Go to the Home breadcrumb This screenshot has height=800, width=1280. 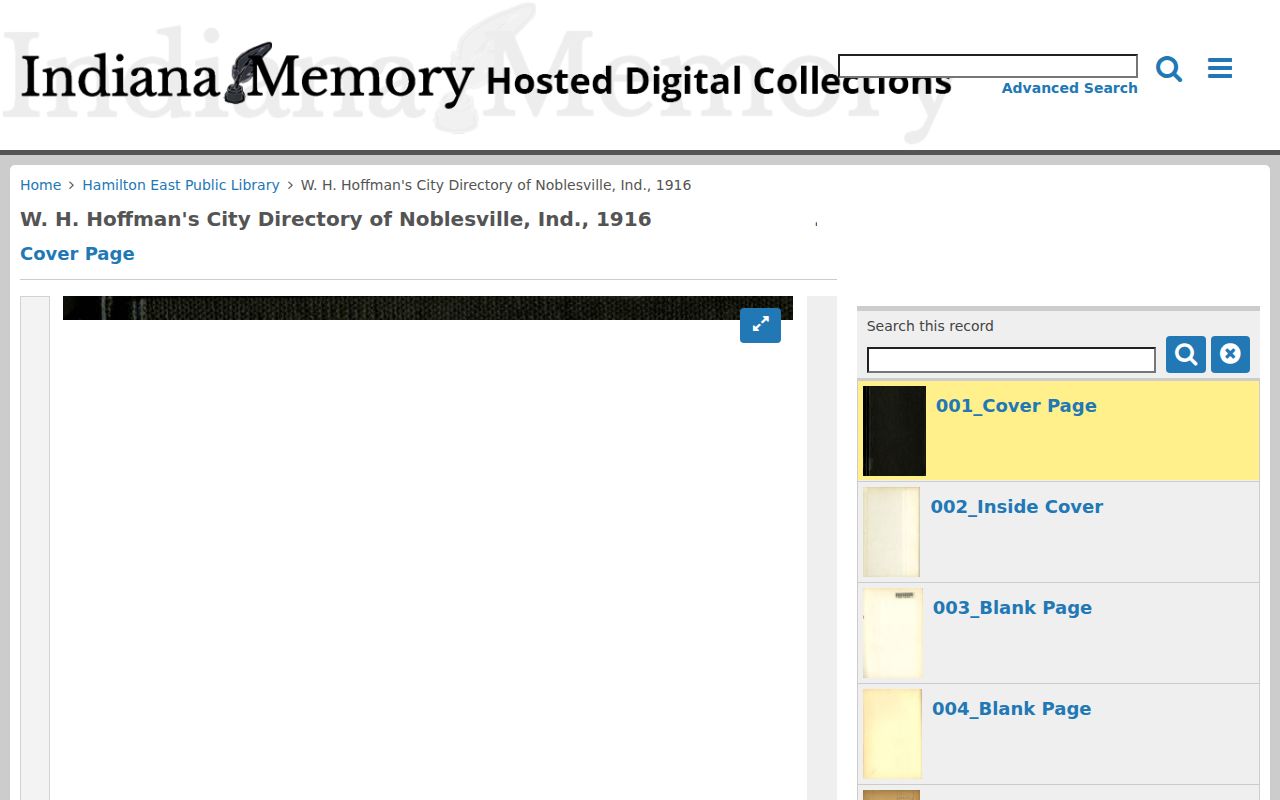[x=41, y=185]
